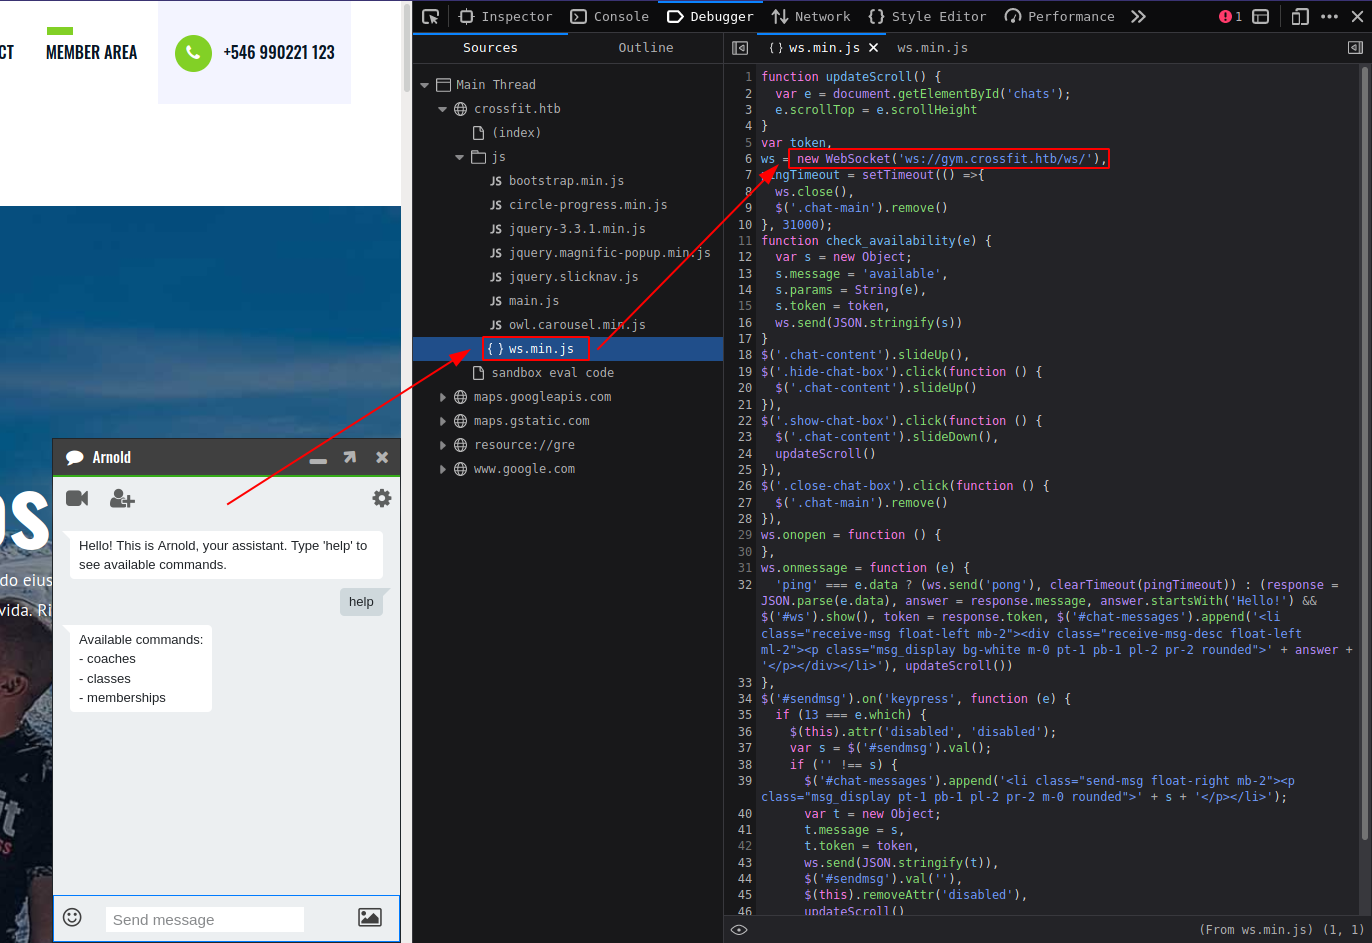
Task: Click the element picker icon in DevTools
Action: point(431,17)
